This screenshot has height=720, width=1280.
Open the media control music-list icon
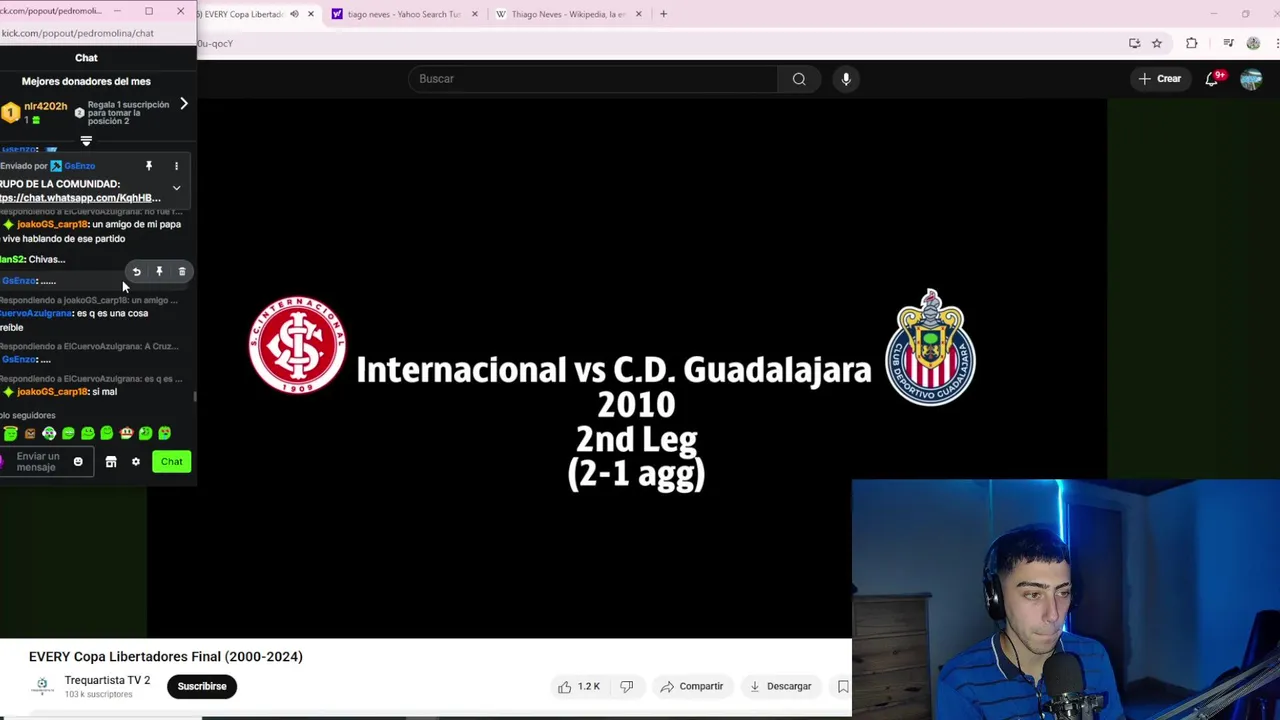[x=1228, y=43]
